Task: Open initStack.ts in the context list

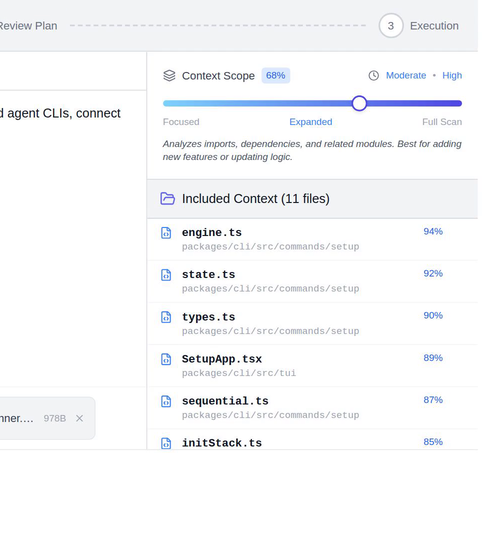Action: [x=312, y=439]
